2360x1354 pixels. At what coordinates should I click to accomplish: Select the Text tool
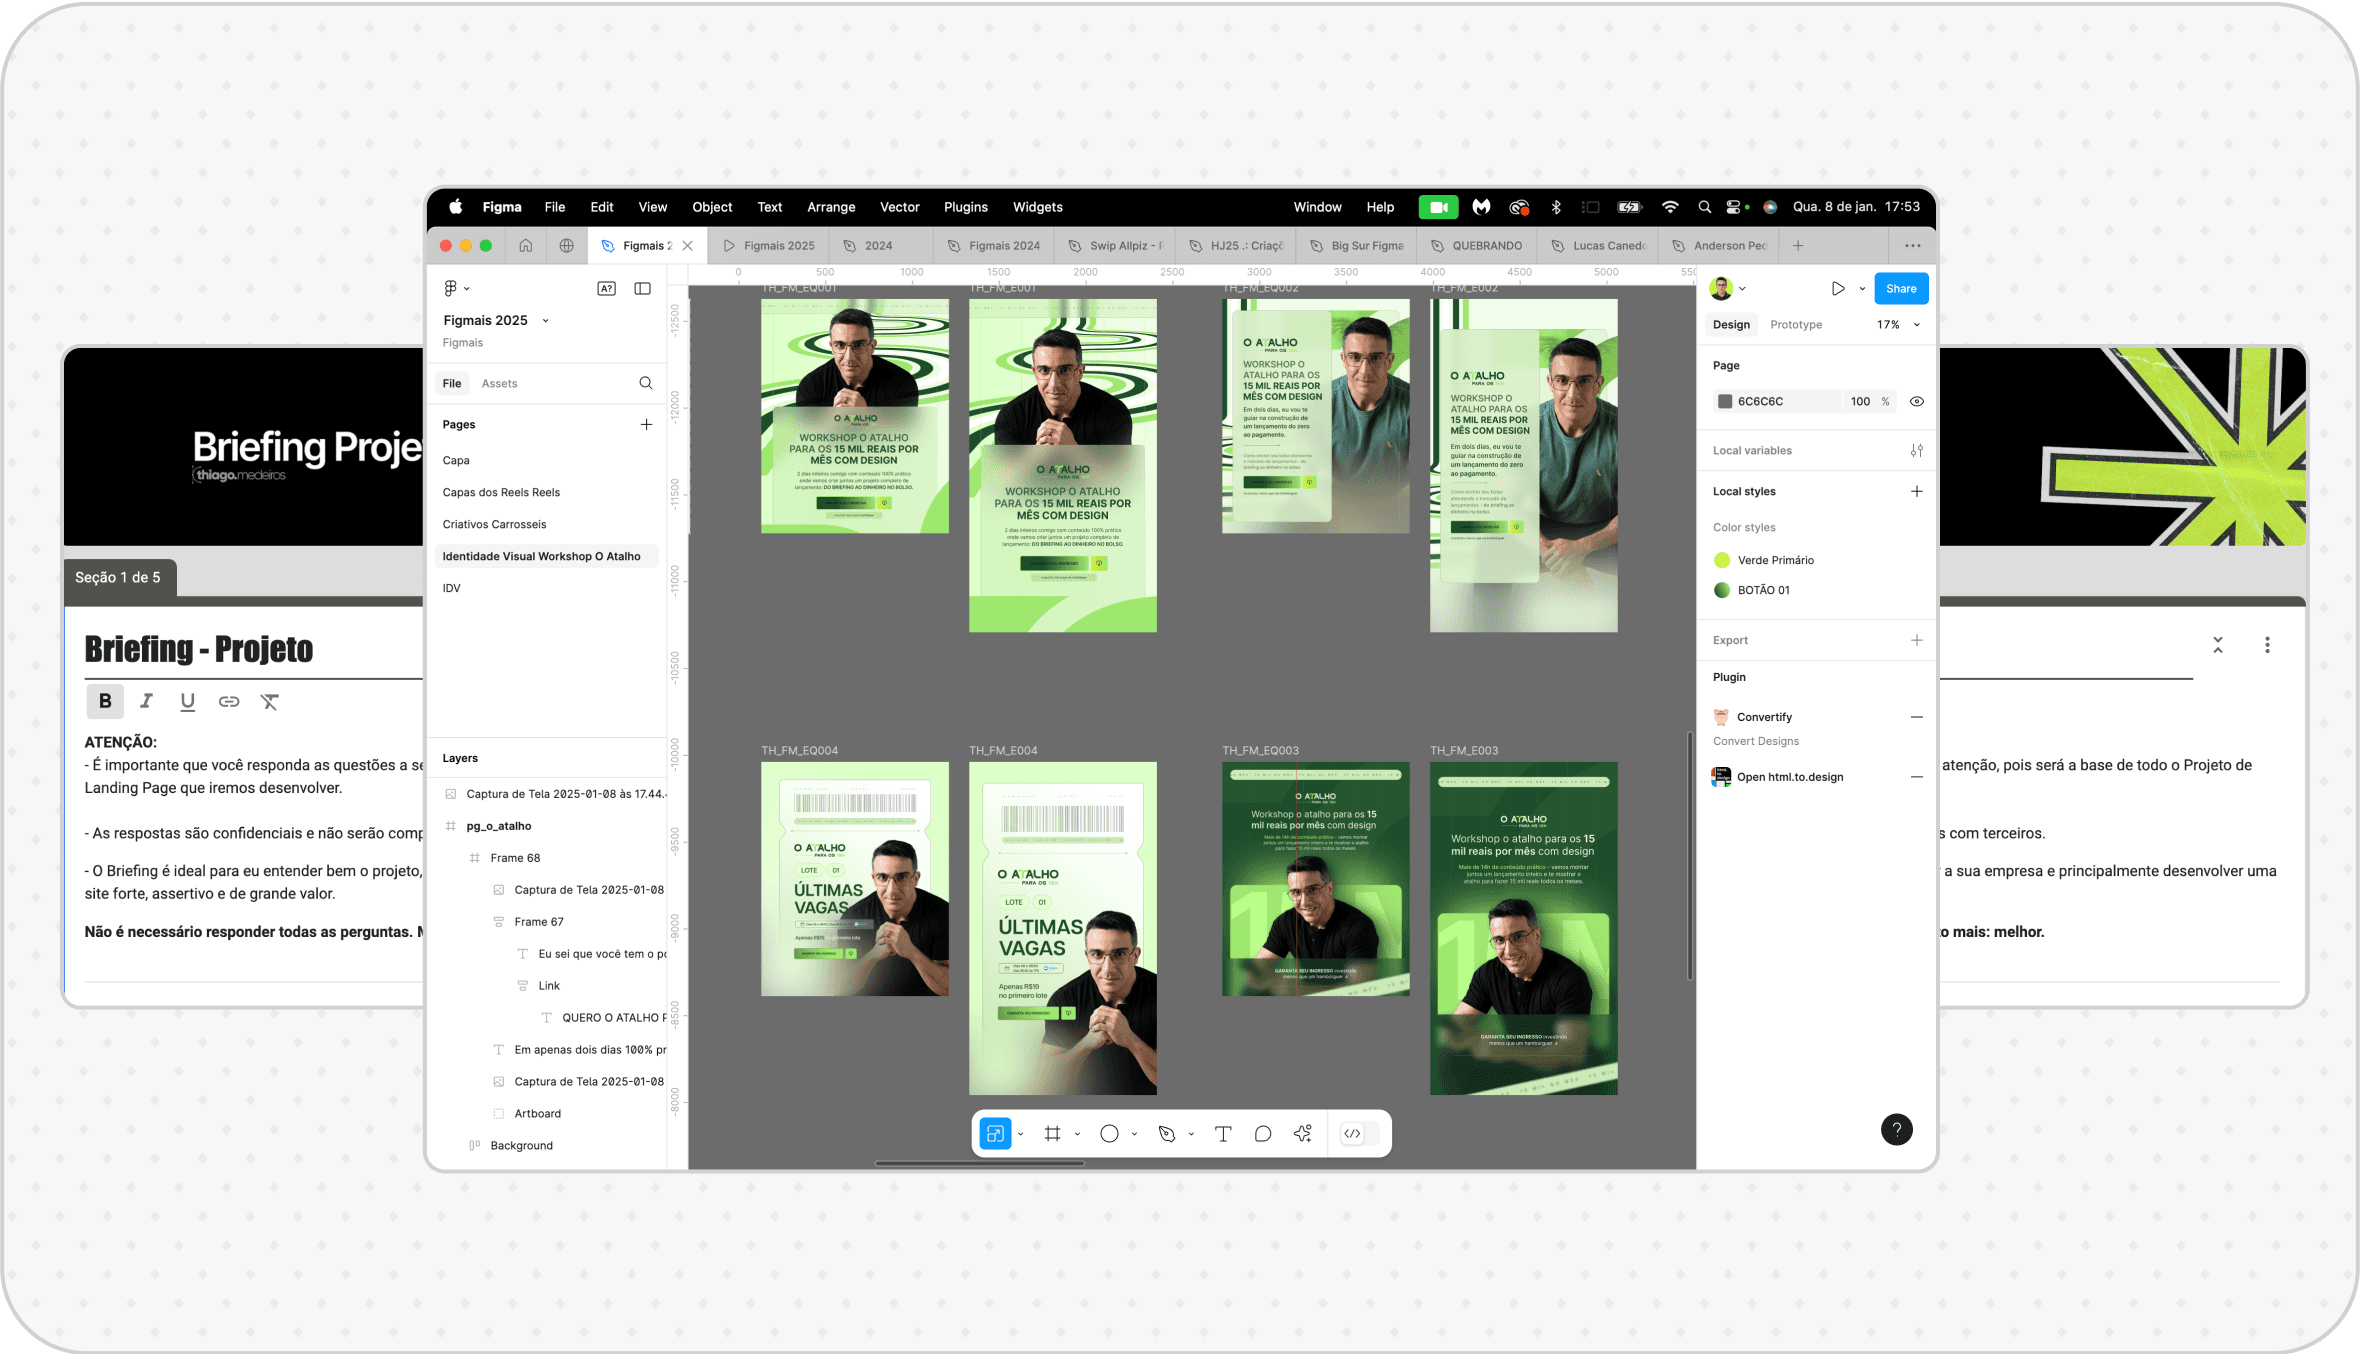[1223, 1133]
